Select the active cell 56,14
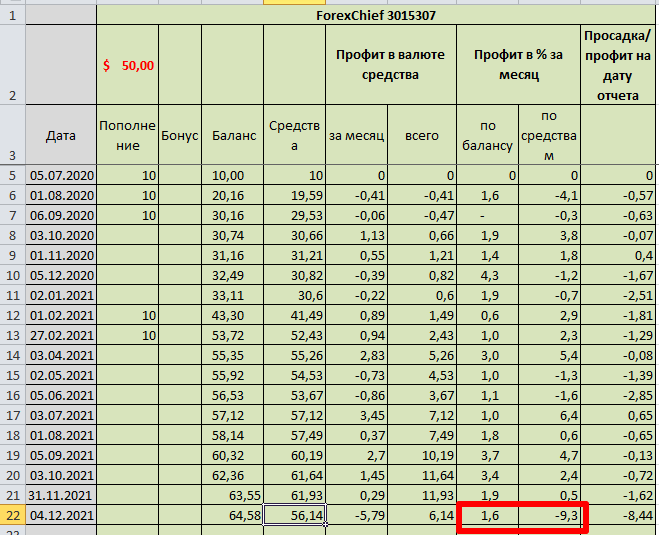The width and height of the screenshot is (659, 535). 295,515
